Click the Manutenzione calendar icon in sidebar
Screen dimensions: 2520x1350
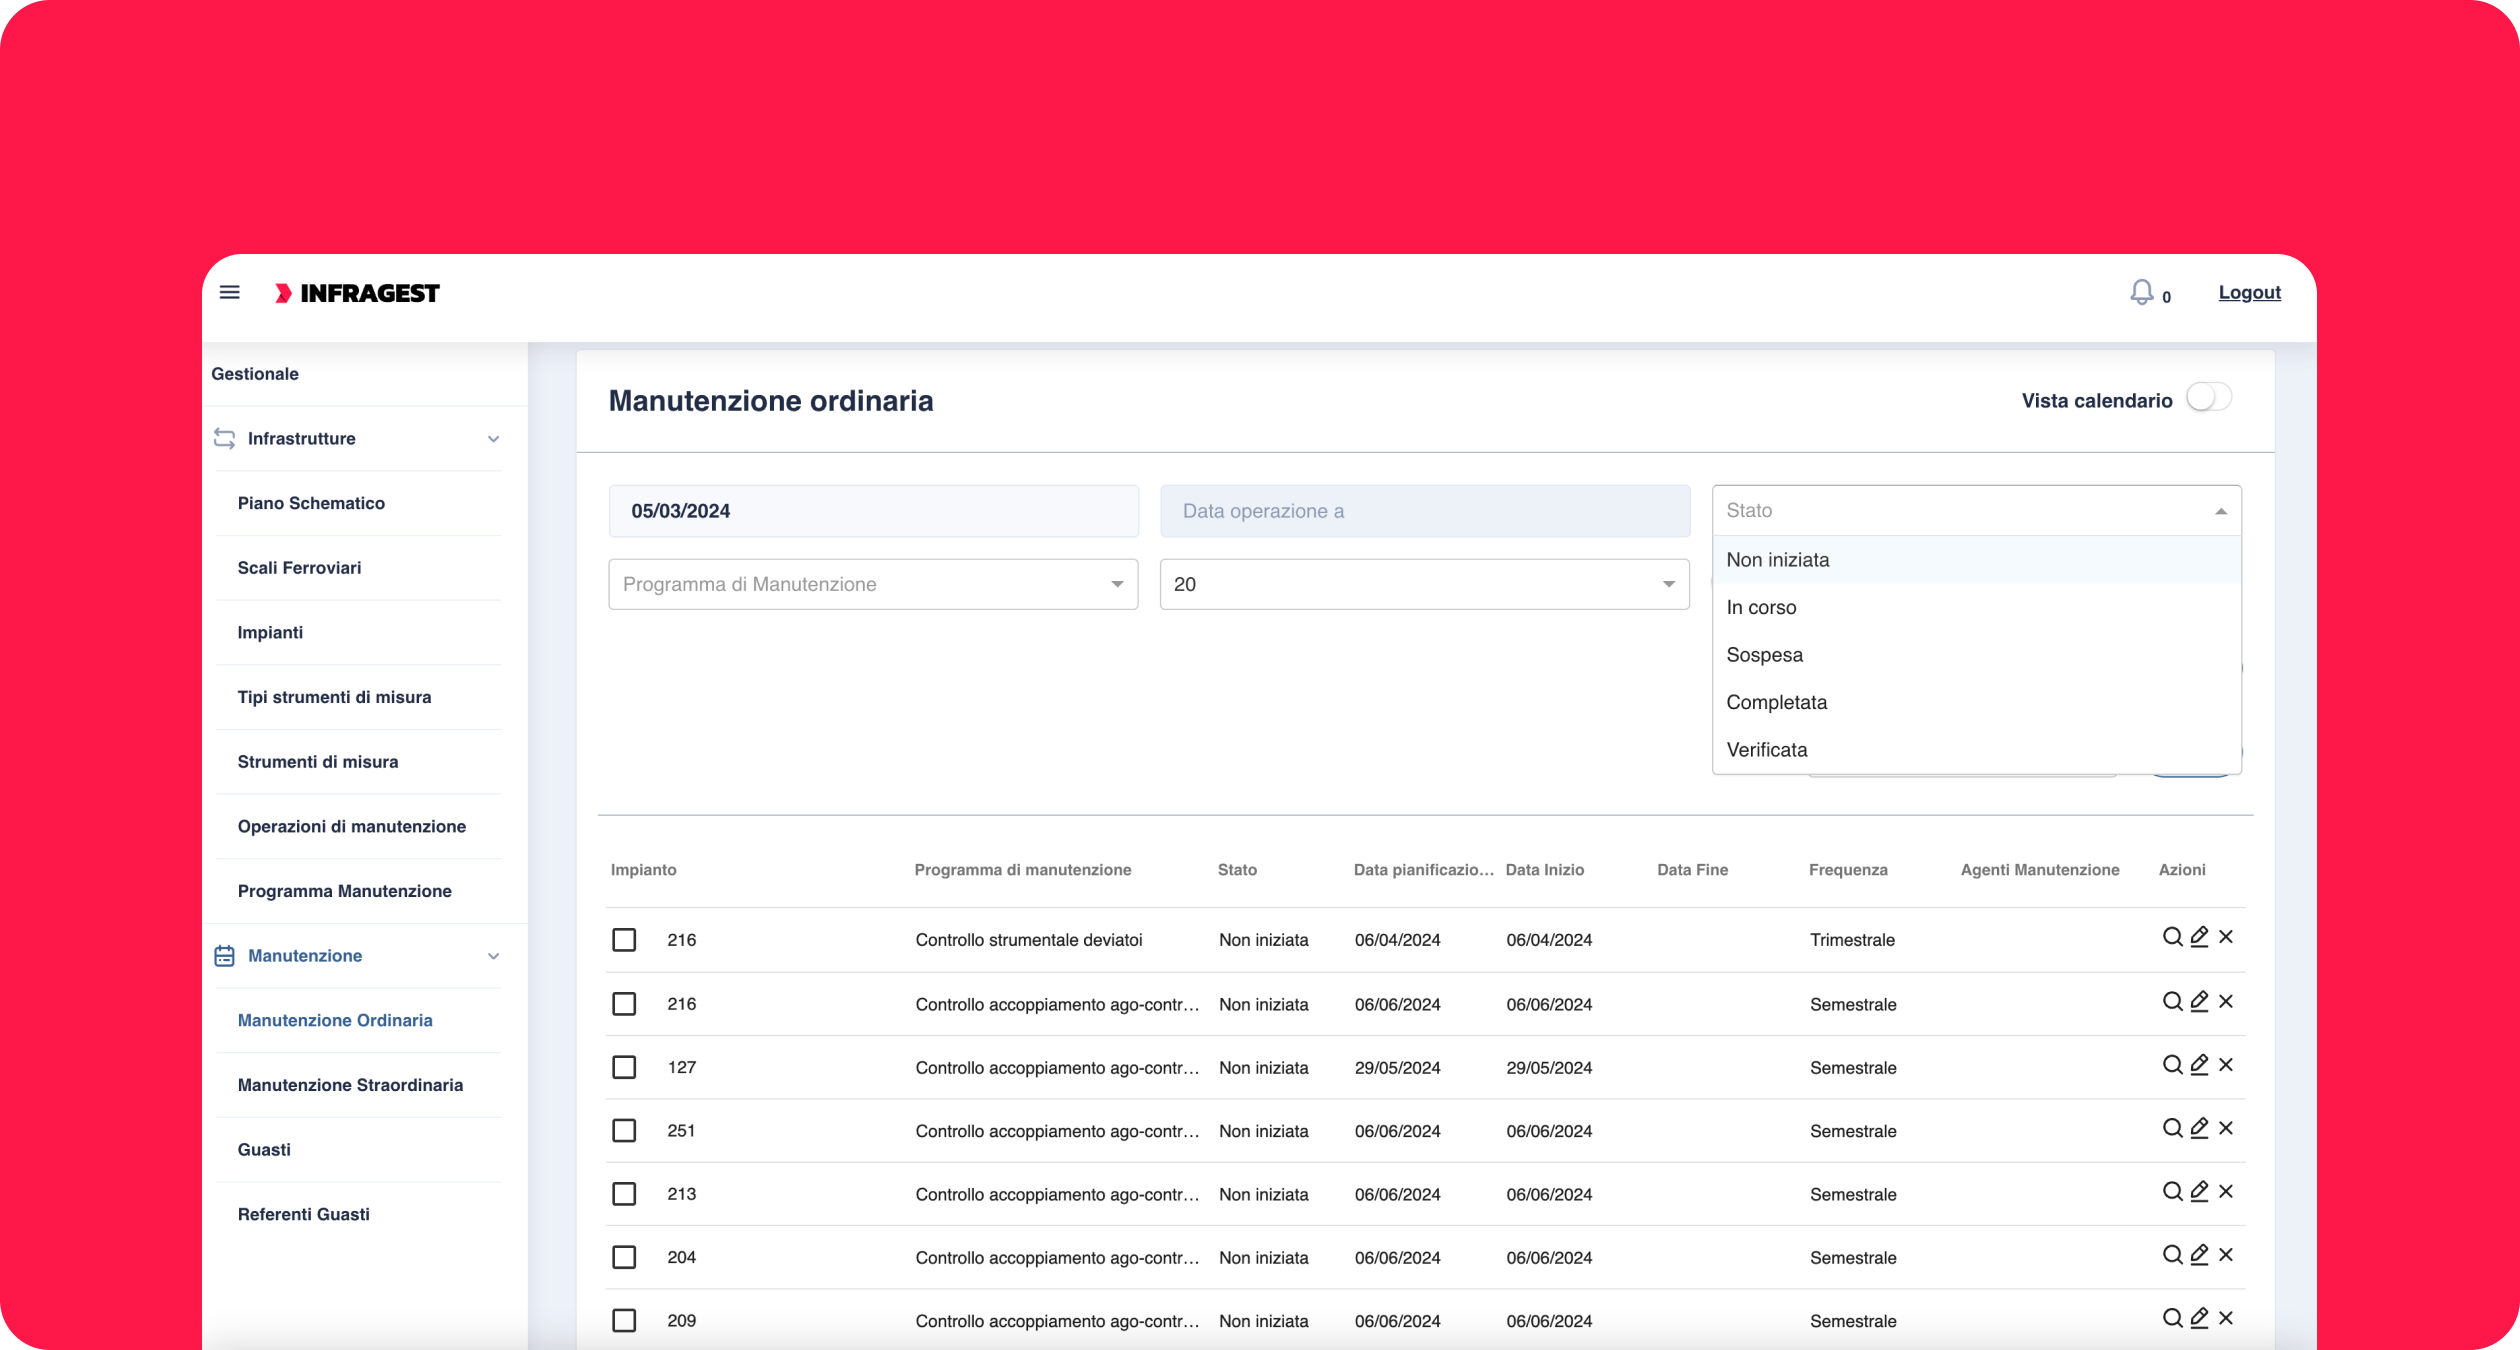(224, 956)
